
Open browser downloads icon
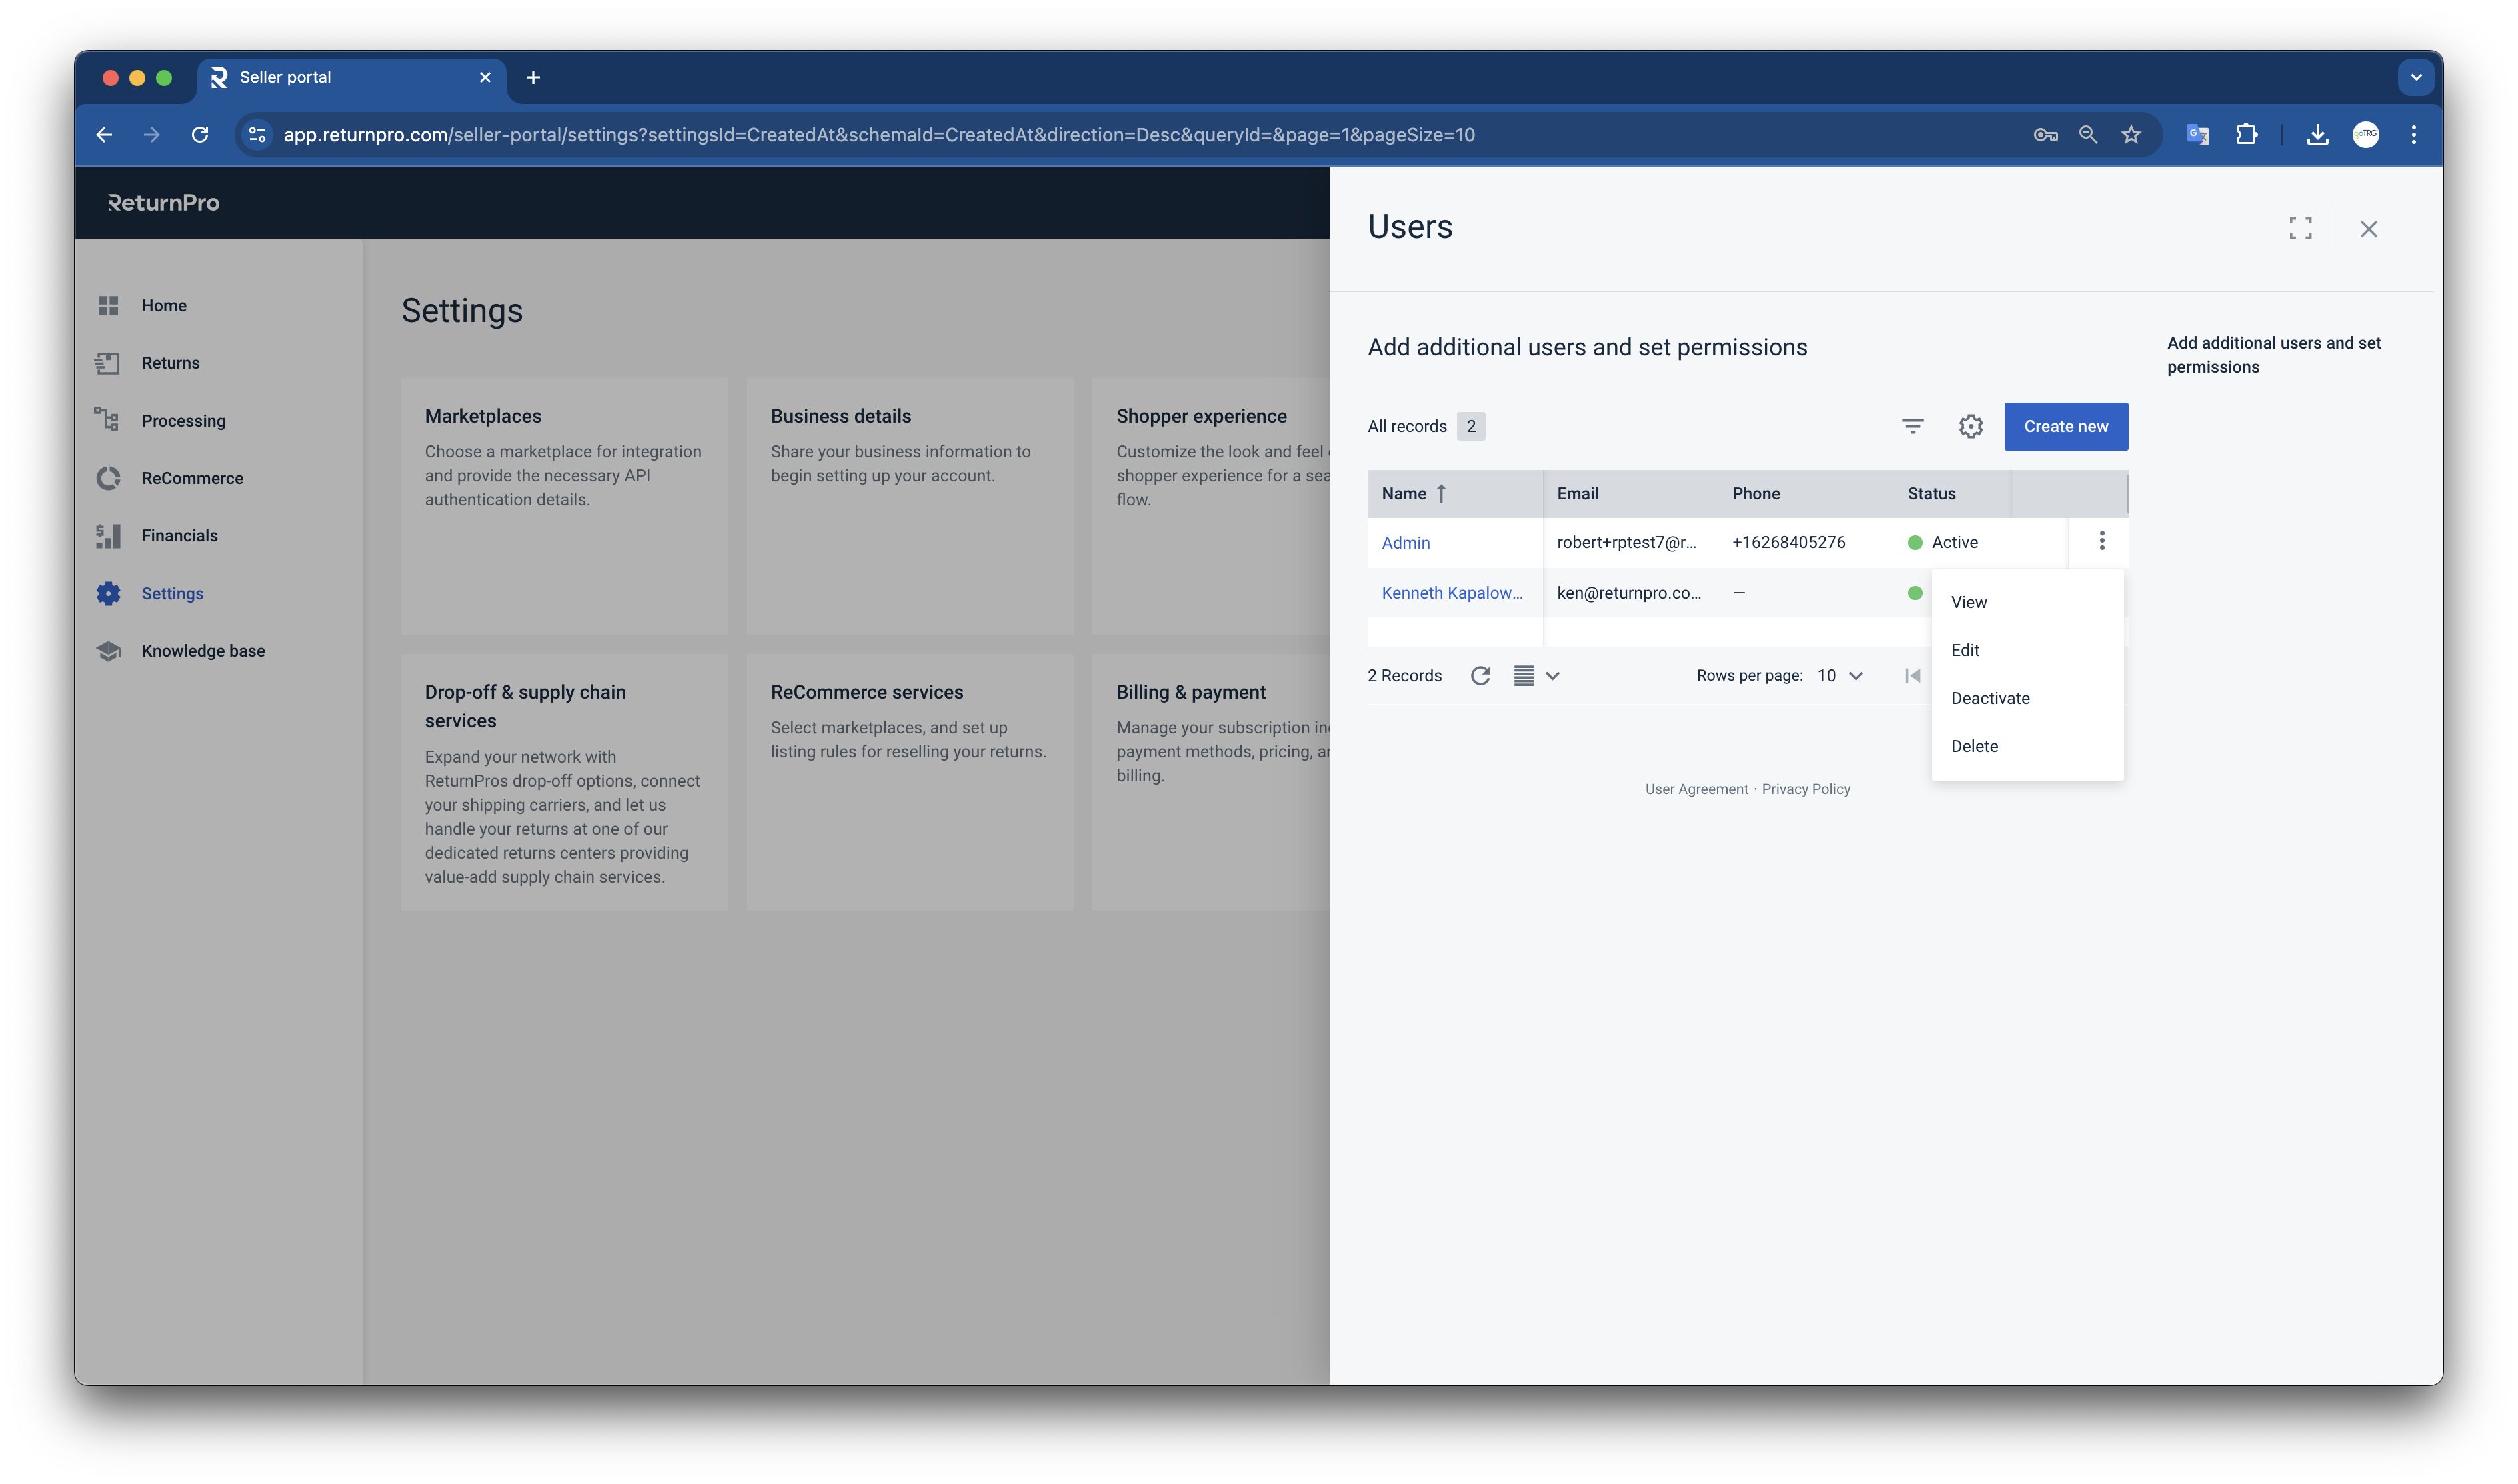tap(2317, 134)
